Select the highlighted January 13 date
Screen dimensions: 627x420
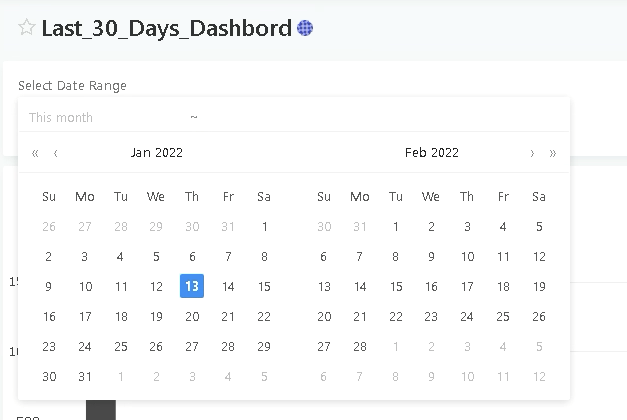192,286
